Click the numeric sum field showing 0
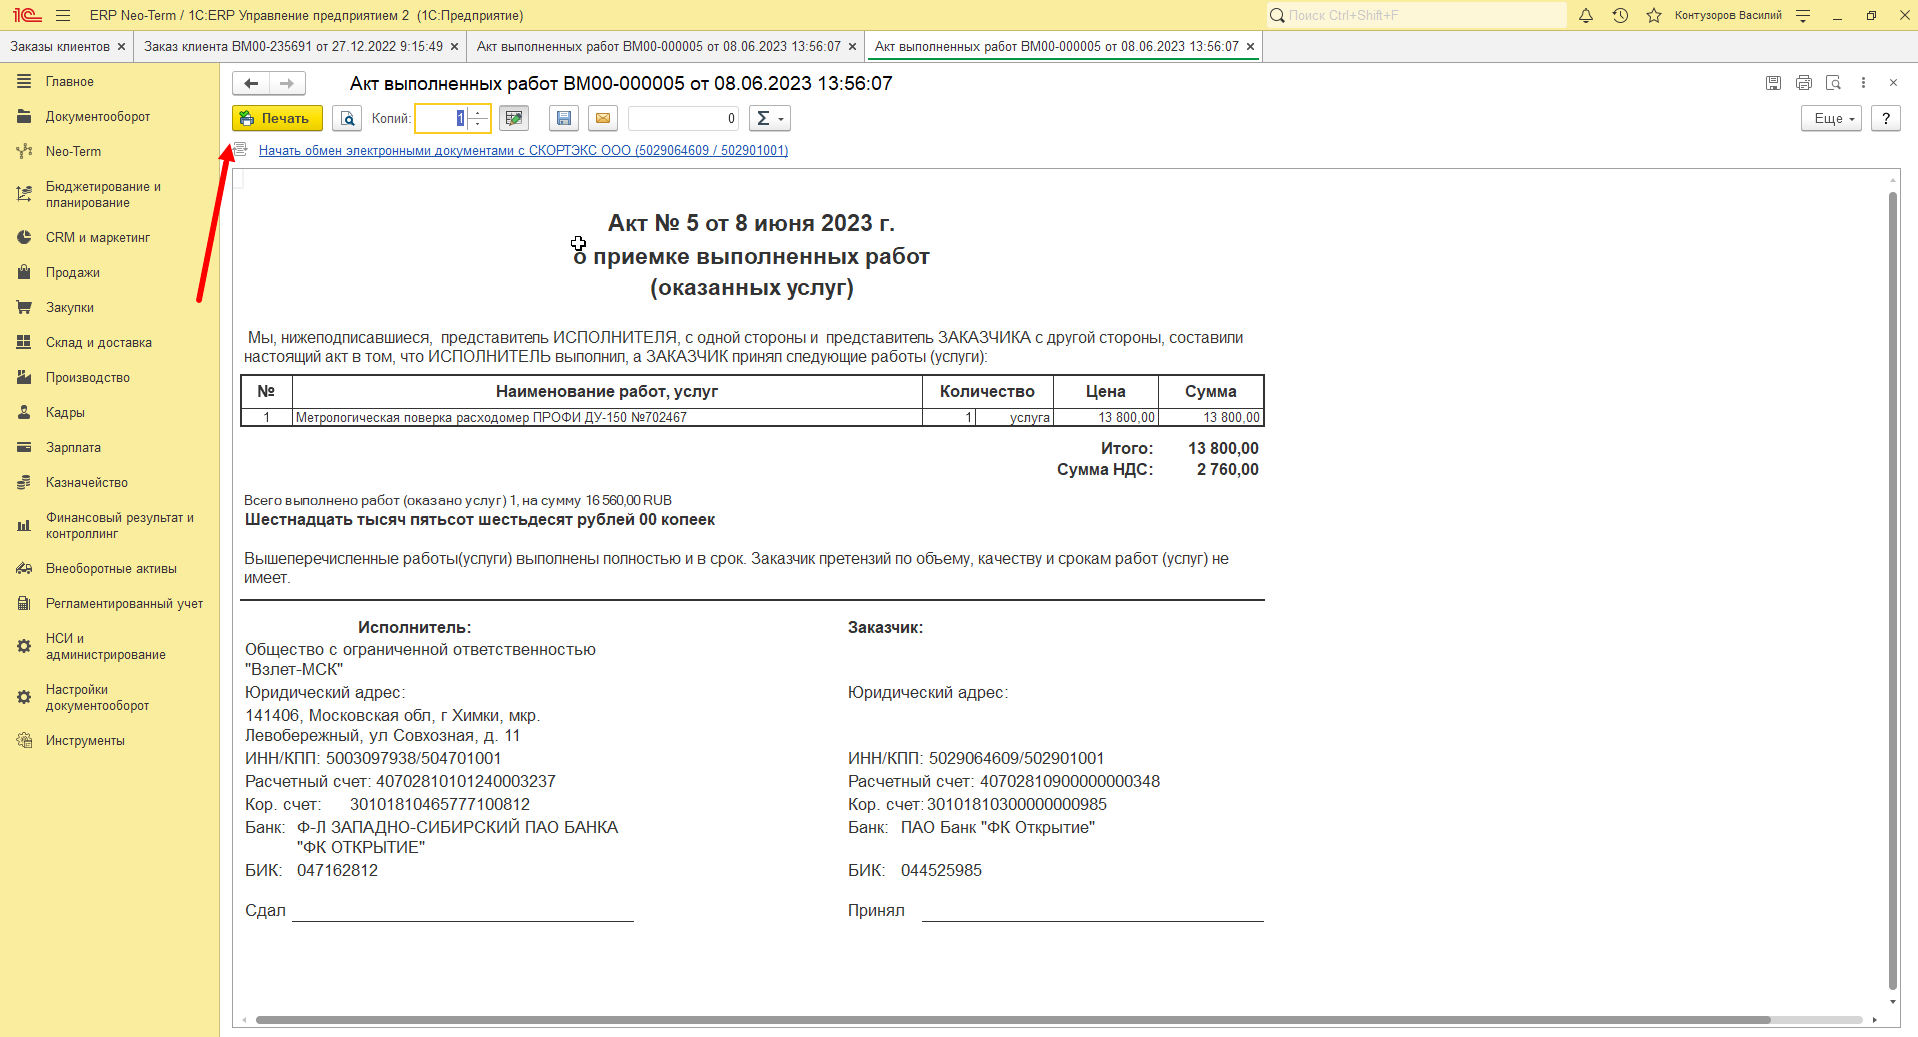The width and height of the screenshot is (1918, 1037). (x=683, y=118)
